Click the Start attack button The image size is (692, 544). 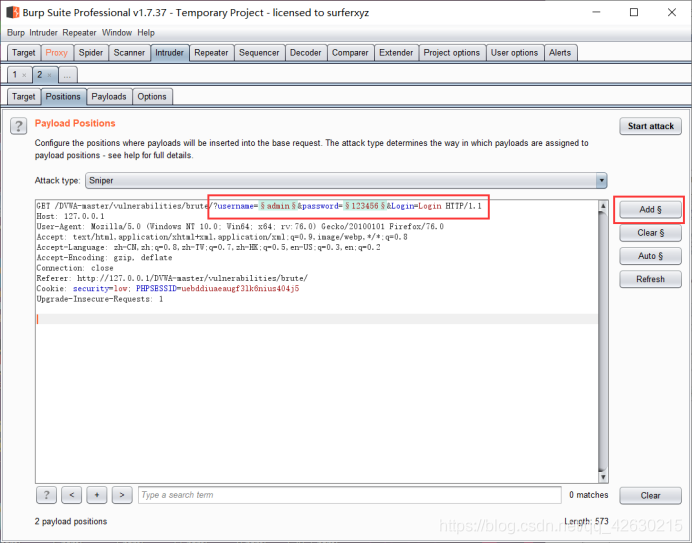coord(651,126)
